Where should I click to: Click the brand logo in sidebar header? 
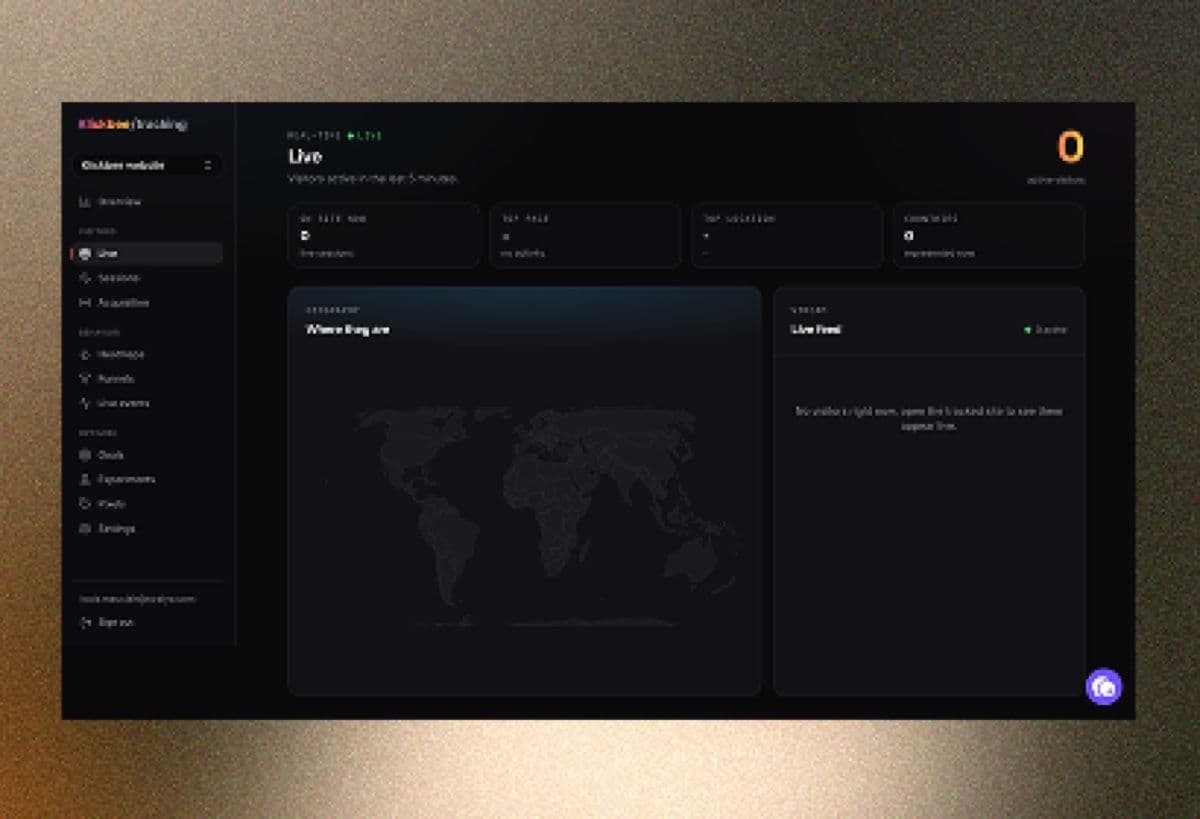coord(133,125)
